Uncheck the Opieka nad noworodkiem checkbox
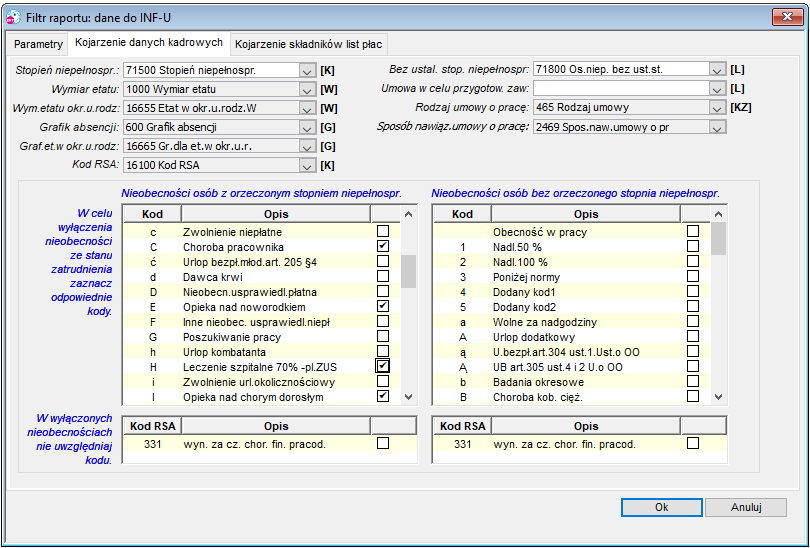This screenshot has height=548, width=810. [383, 306]
